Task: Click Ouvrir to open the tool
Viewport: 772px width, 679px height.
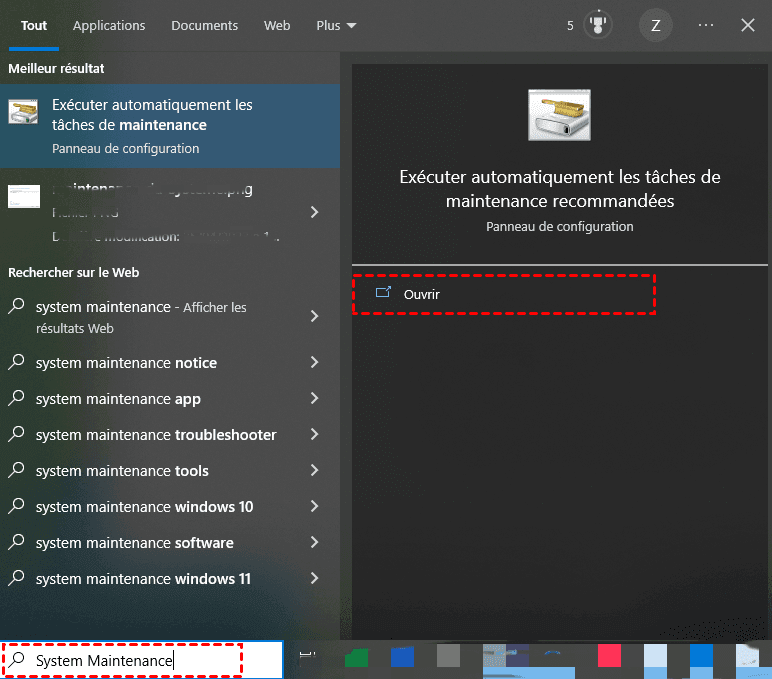Action: (504, 294)
